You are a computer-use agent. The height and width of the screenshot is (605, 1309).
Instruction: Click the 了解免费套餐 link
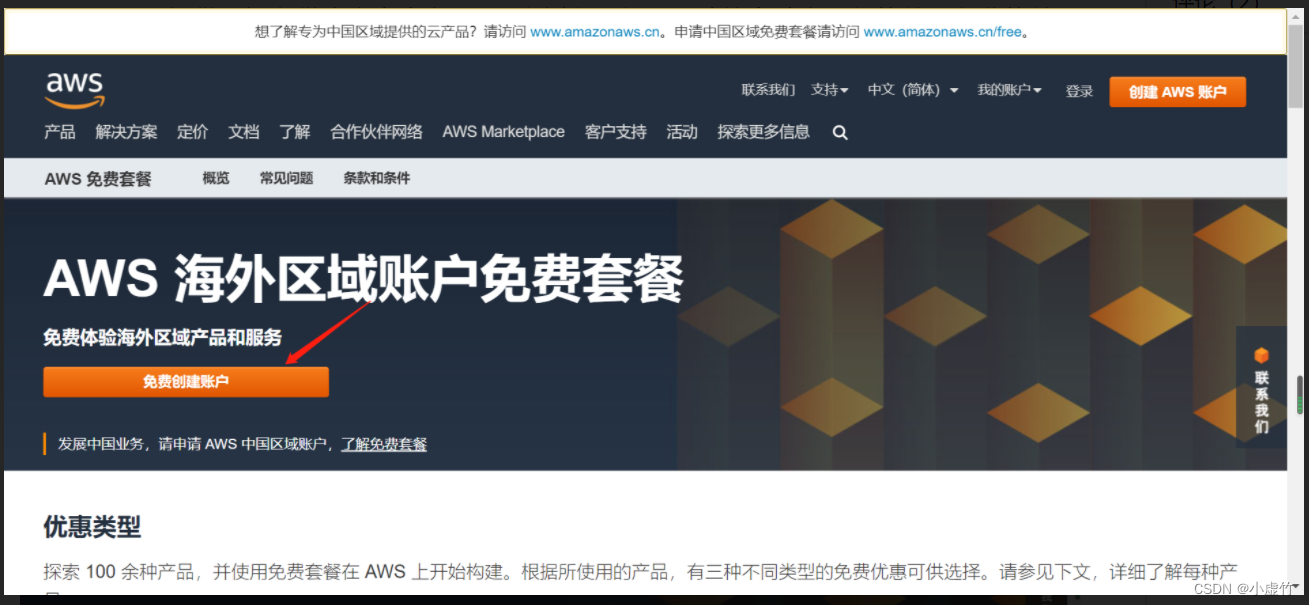384,444
